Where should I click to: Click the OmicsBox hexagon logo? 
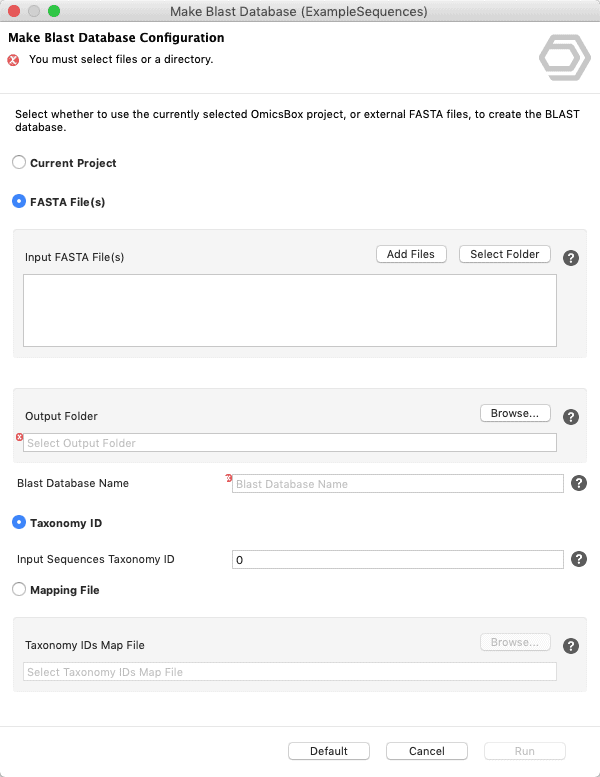click(564, 57)
